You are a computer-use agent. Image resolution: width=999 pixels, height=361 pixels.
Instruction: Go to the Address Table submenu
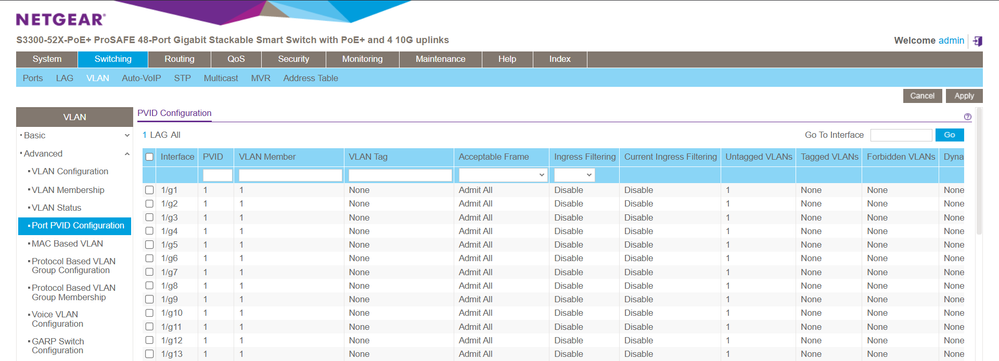[x=311, y=78]
